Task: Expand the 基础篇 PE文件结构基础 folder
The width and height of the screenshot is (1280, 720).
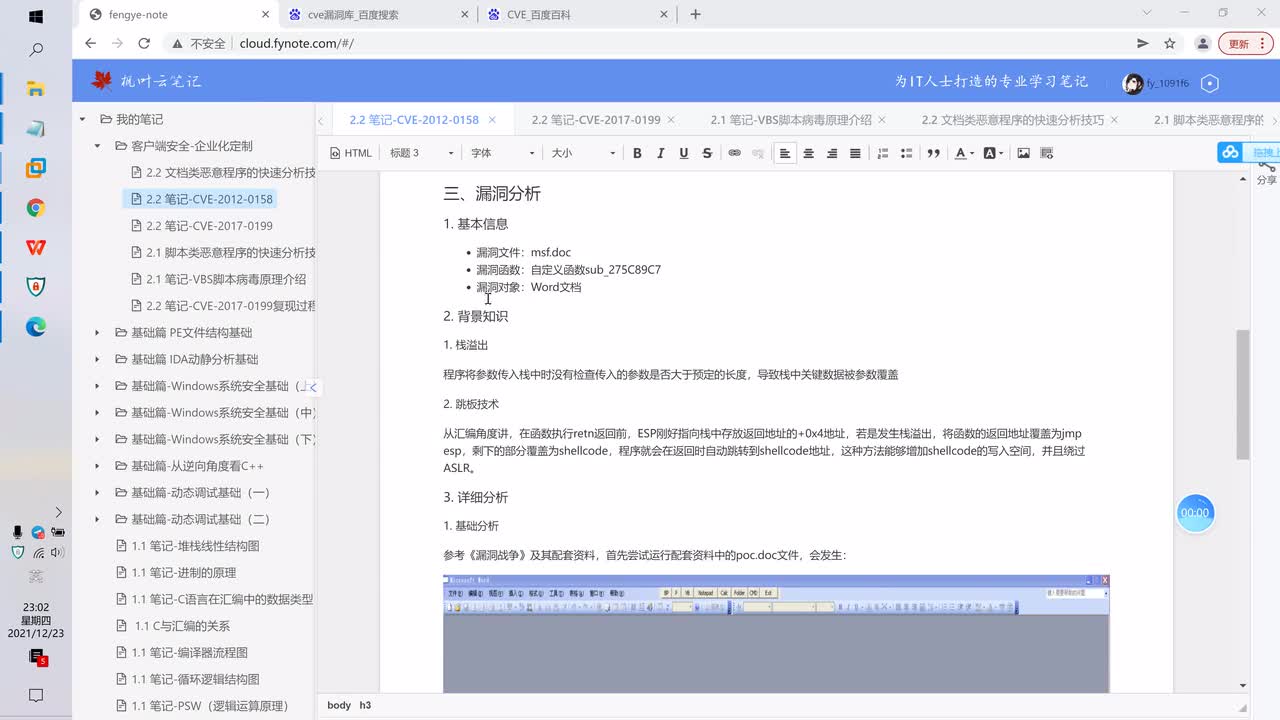Action: coord(97,332)
